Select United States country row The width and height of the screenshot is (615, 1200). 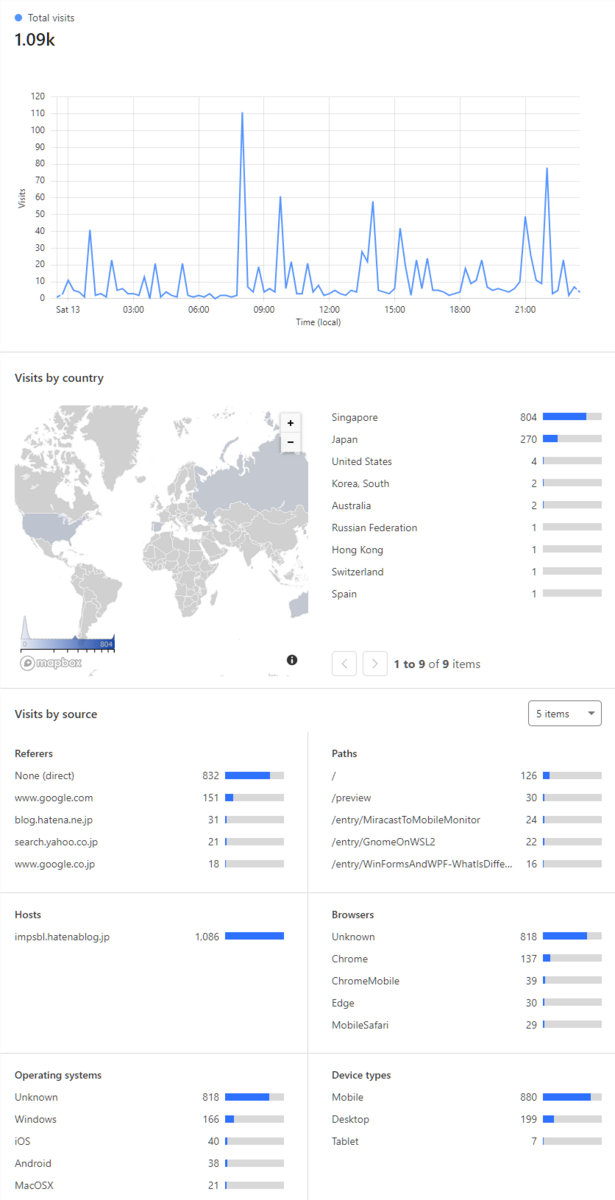[467, 461]
